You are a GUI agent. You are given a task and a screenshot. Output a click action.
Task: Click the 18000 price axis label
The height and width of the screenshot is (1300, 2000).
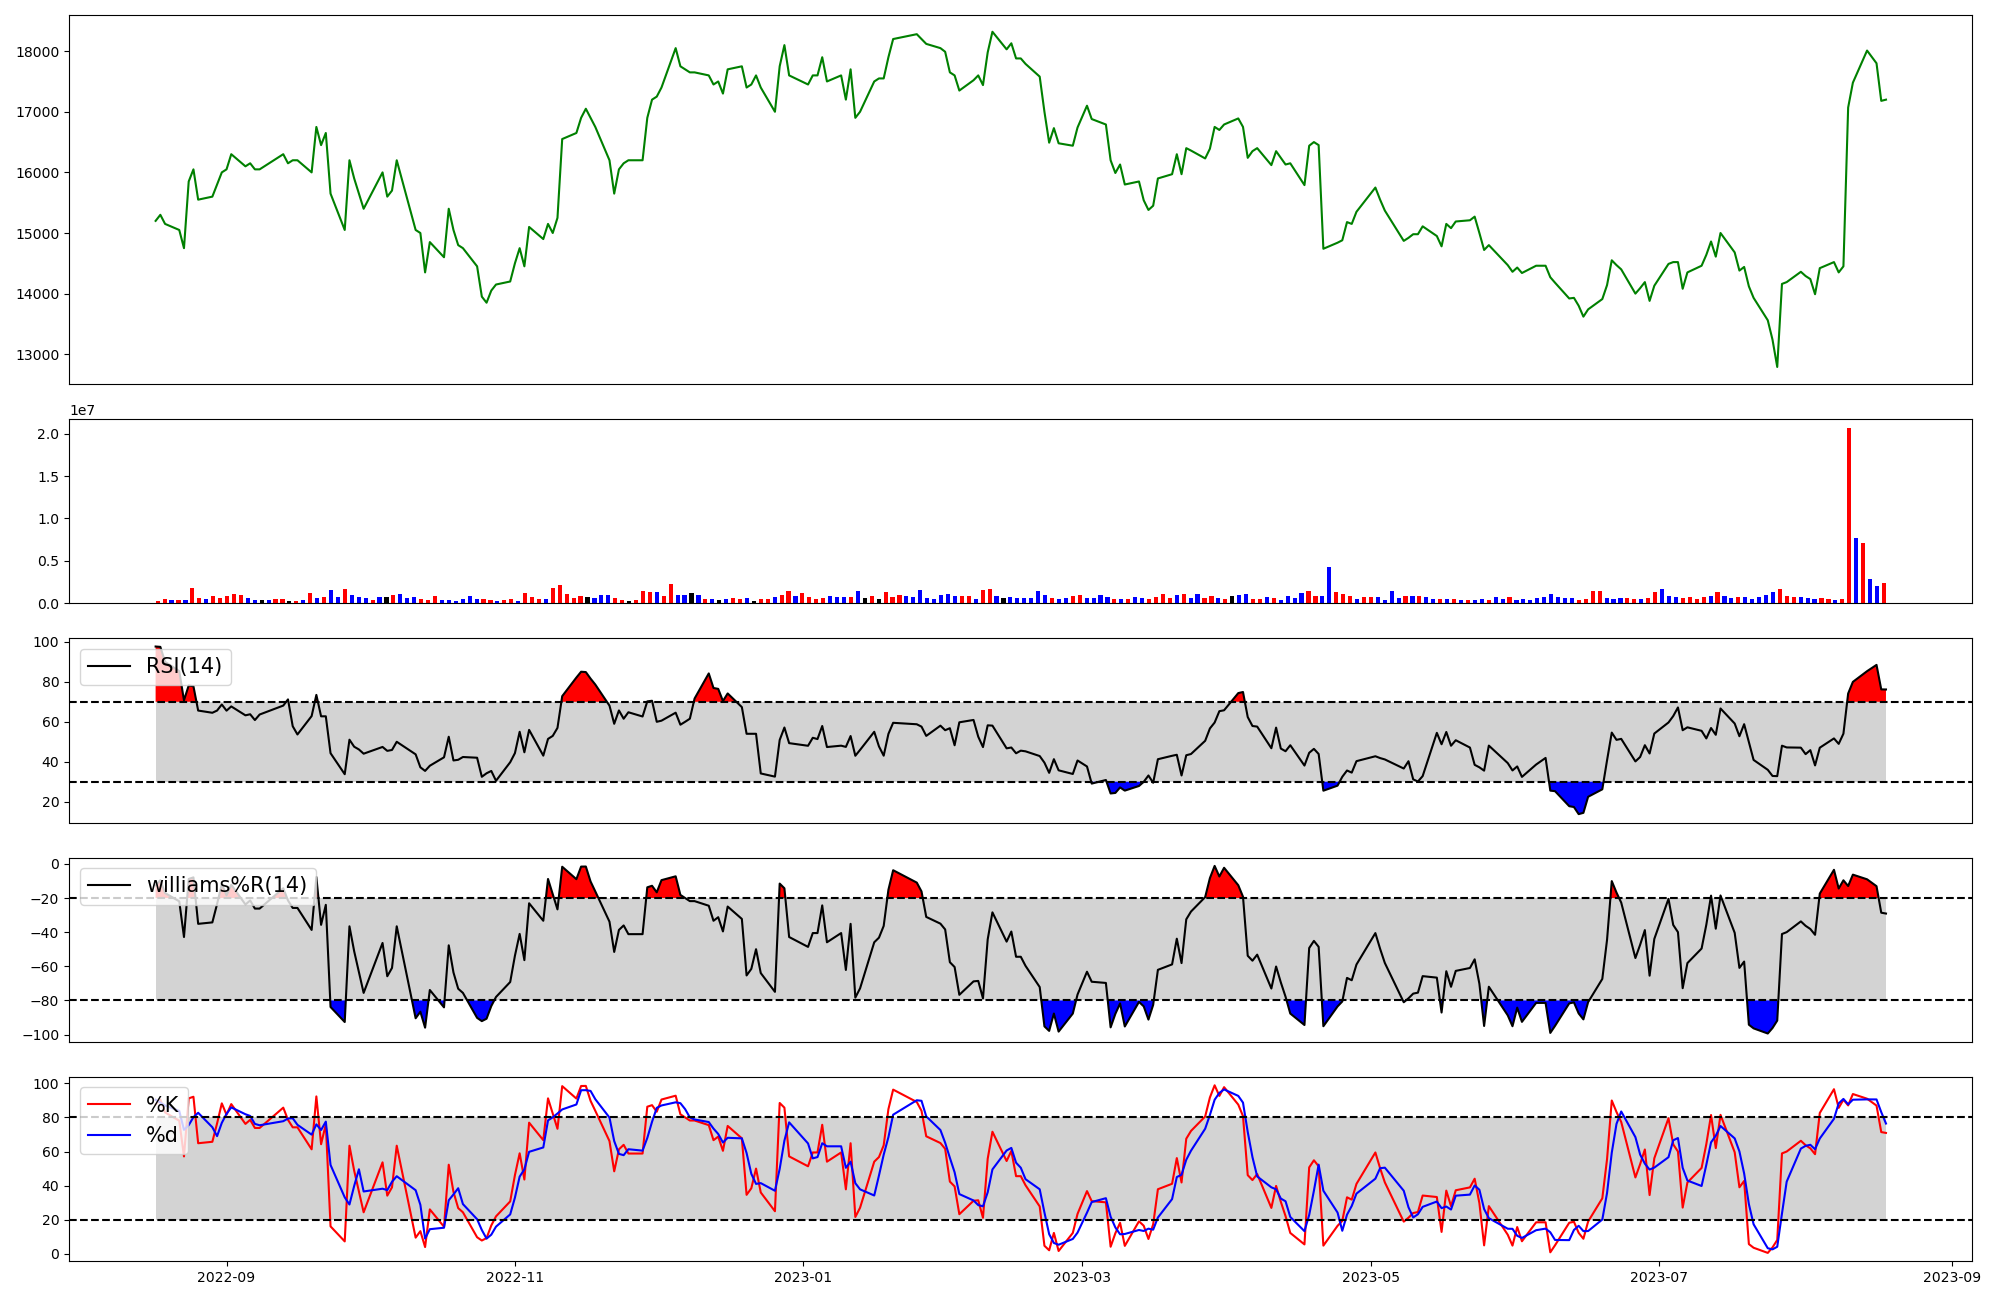click(38, 52)
